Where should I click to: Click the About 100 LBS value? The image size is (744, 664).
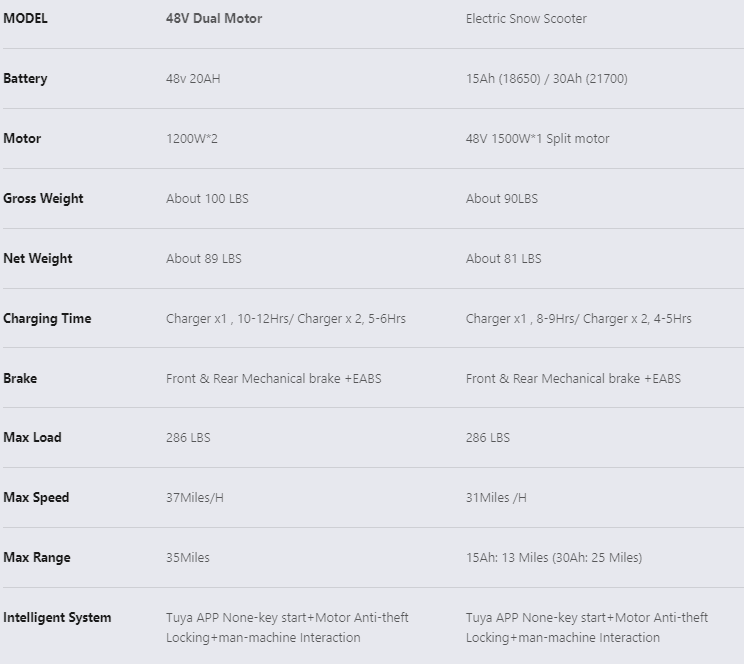click(x=207, y=198)
